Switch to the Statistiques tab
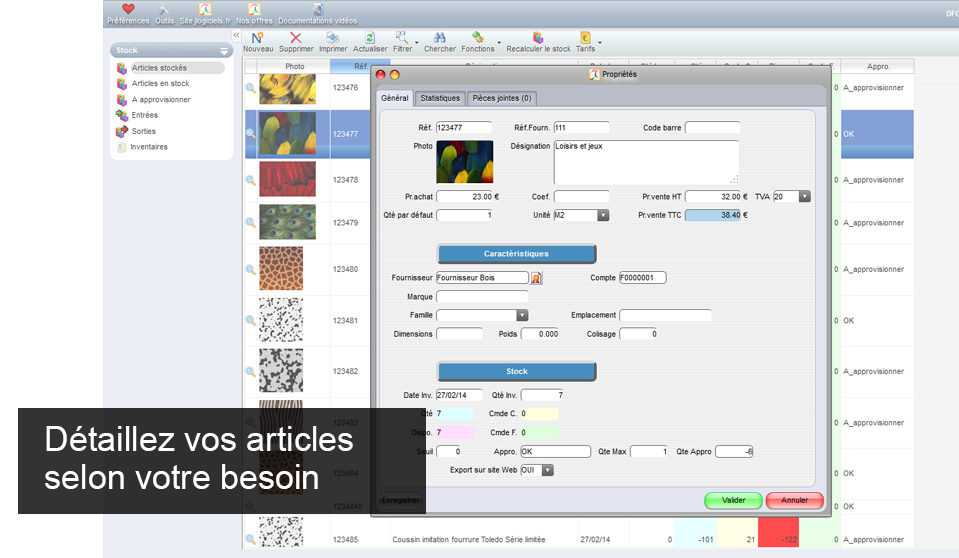The width and height of the screenshot is (959, 558). (440, 98)
